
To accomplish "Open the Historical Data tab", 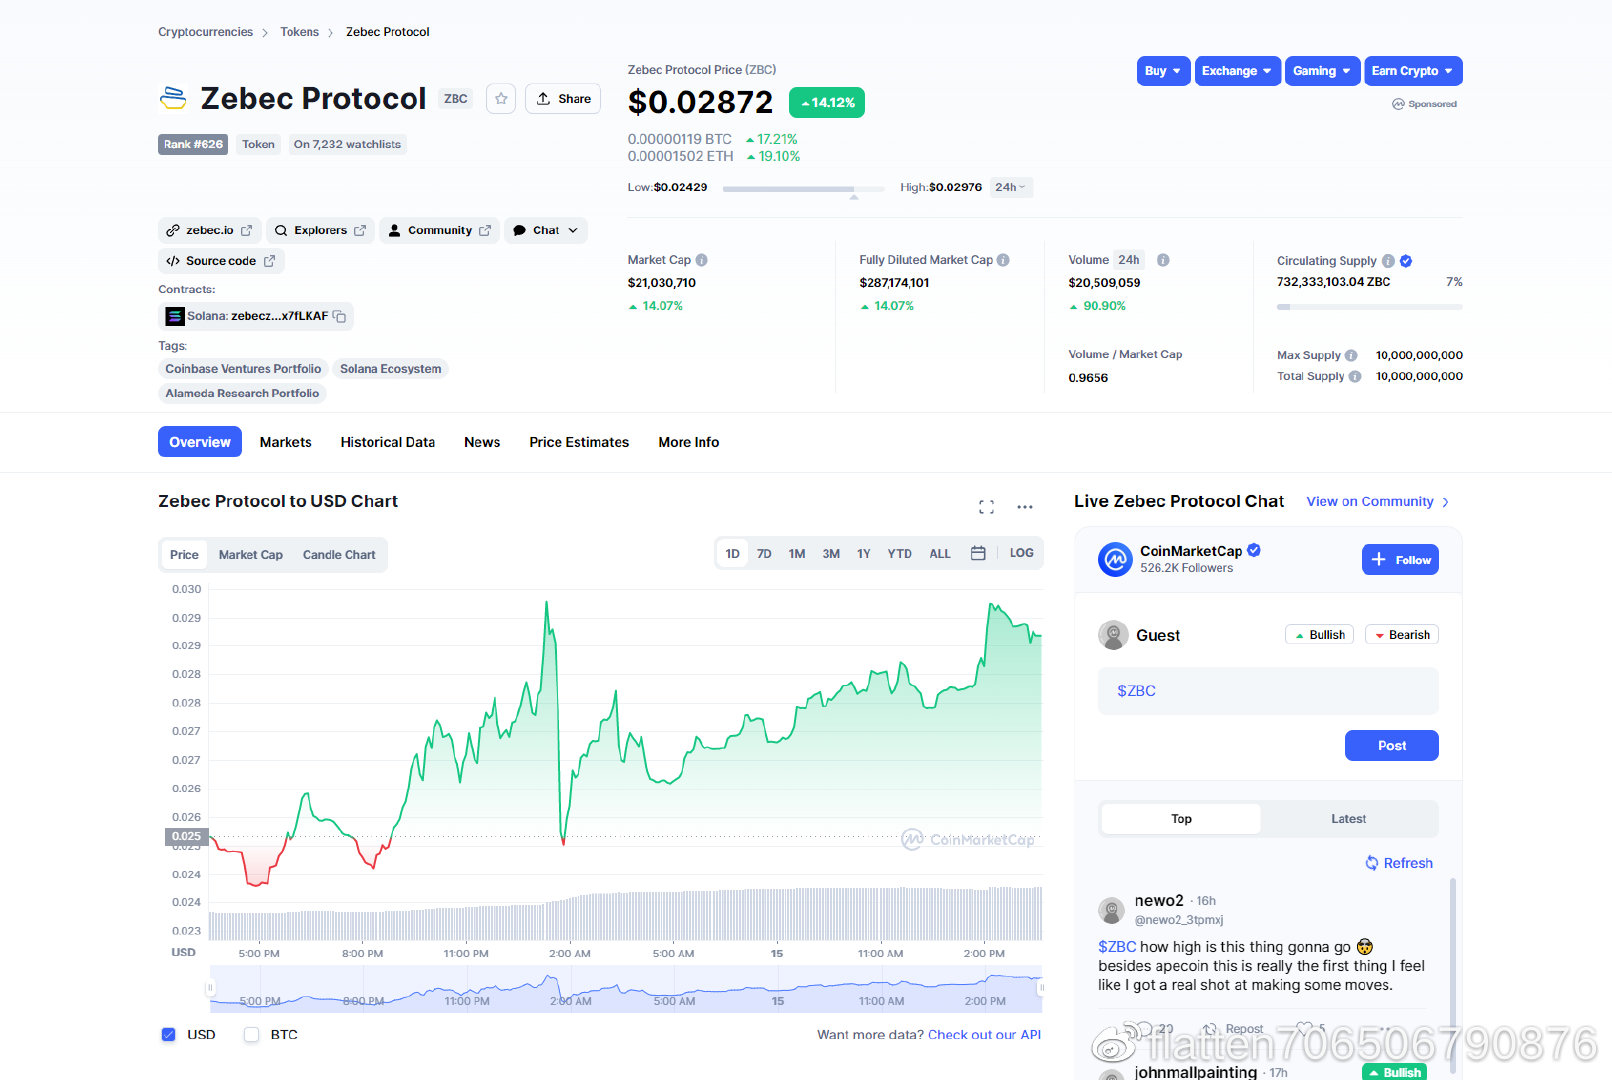I will [387, 442].
